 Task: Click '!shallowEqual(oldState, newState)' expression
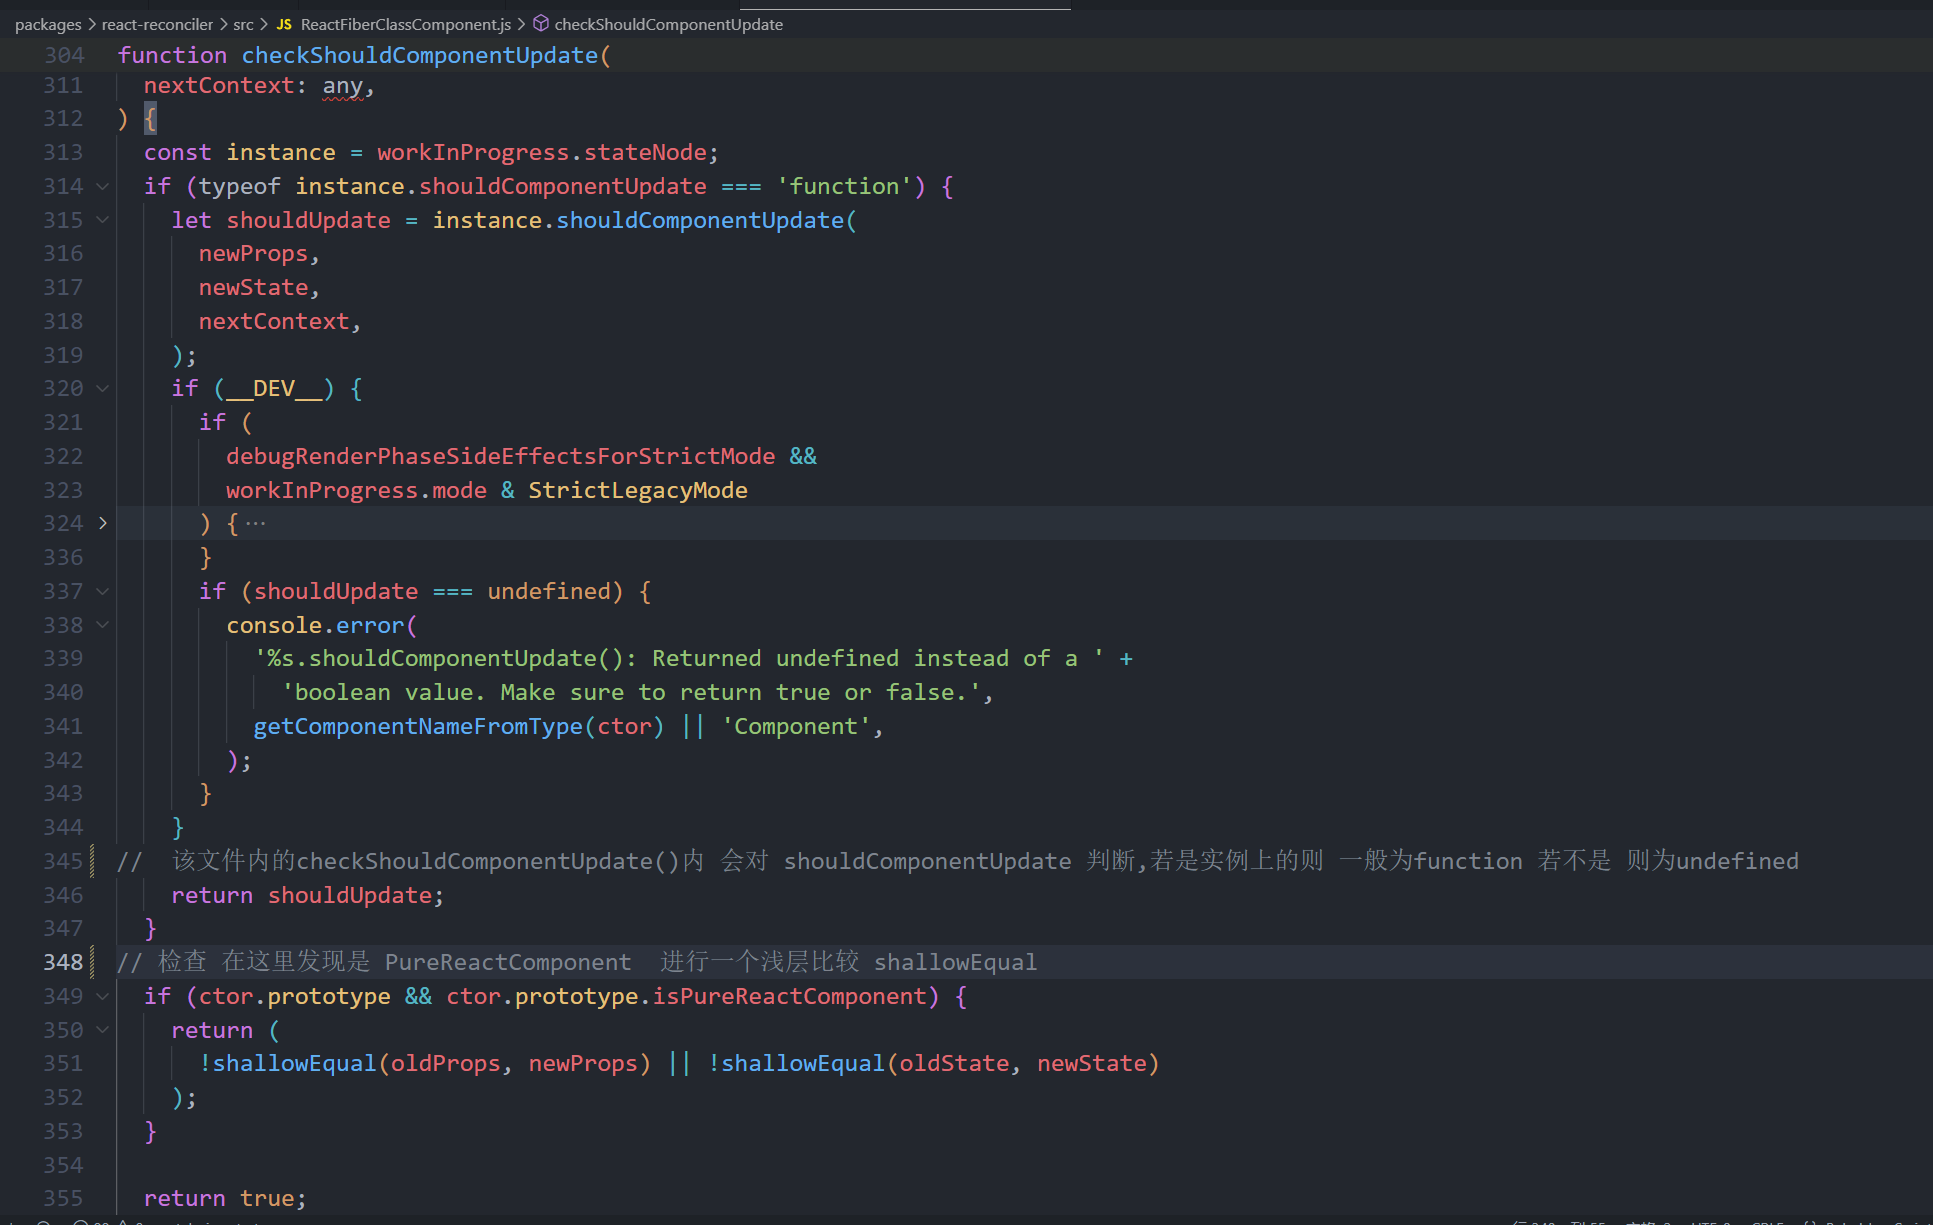coord(933,1063)
